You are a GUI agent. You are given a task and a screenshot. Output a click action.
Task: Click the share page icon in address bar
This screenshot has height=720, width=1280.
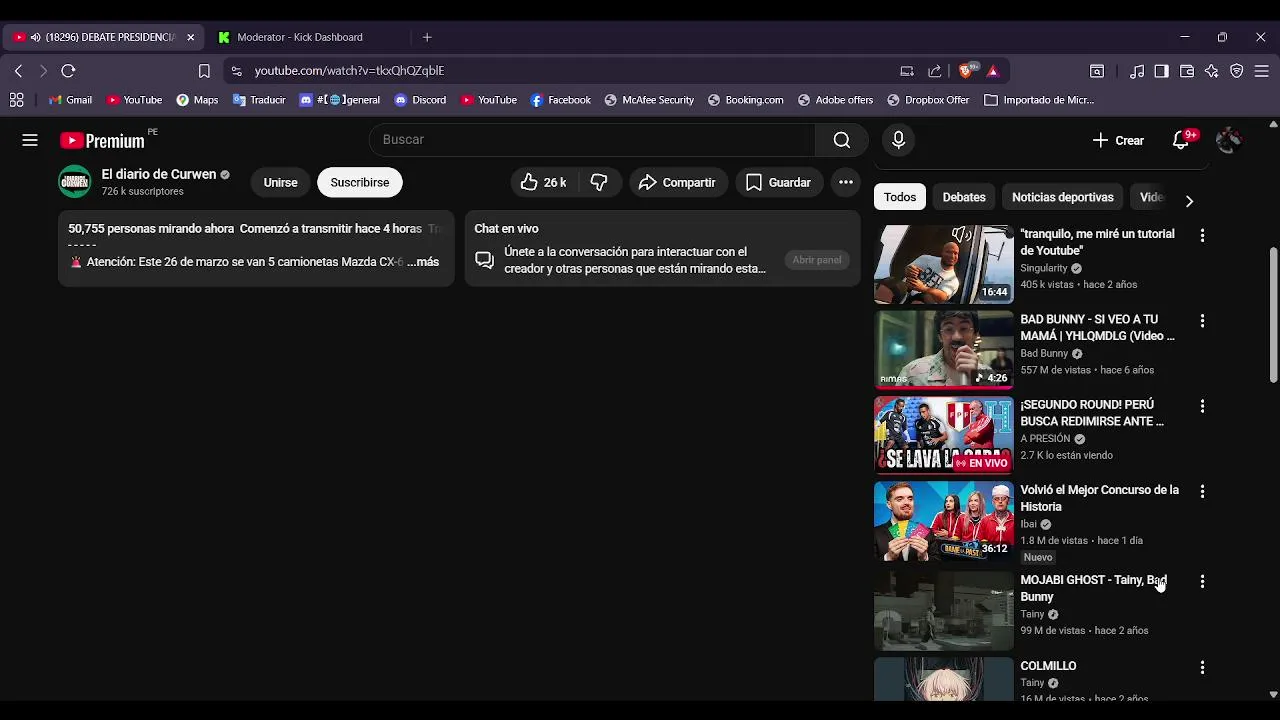[935, 71]
